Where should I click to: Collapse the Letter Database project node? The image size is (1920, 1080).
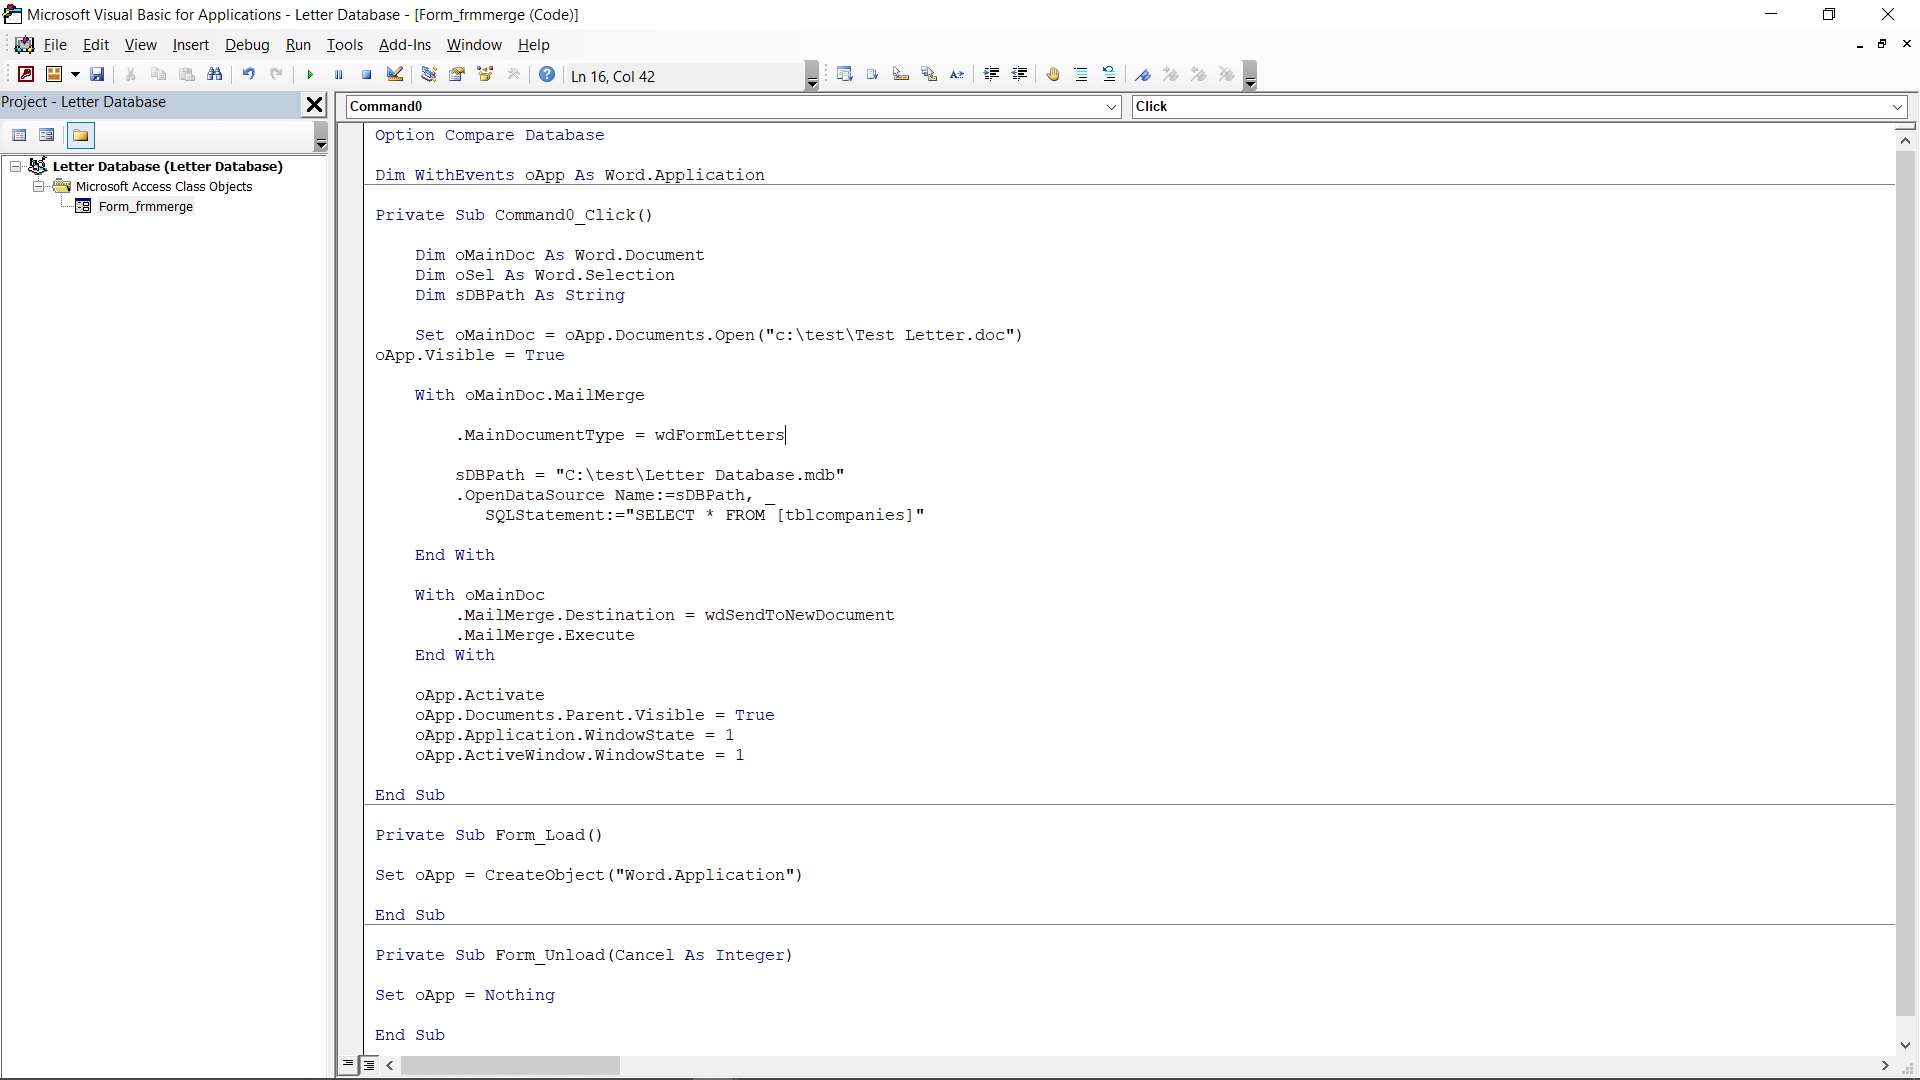click(16, 166)
